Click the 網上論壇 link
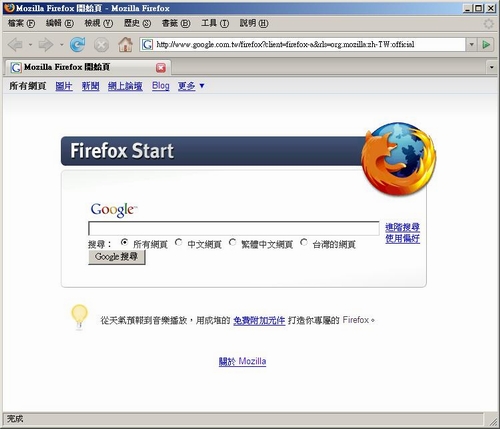 125,86
